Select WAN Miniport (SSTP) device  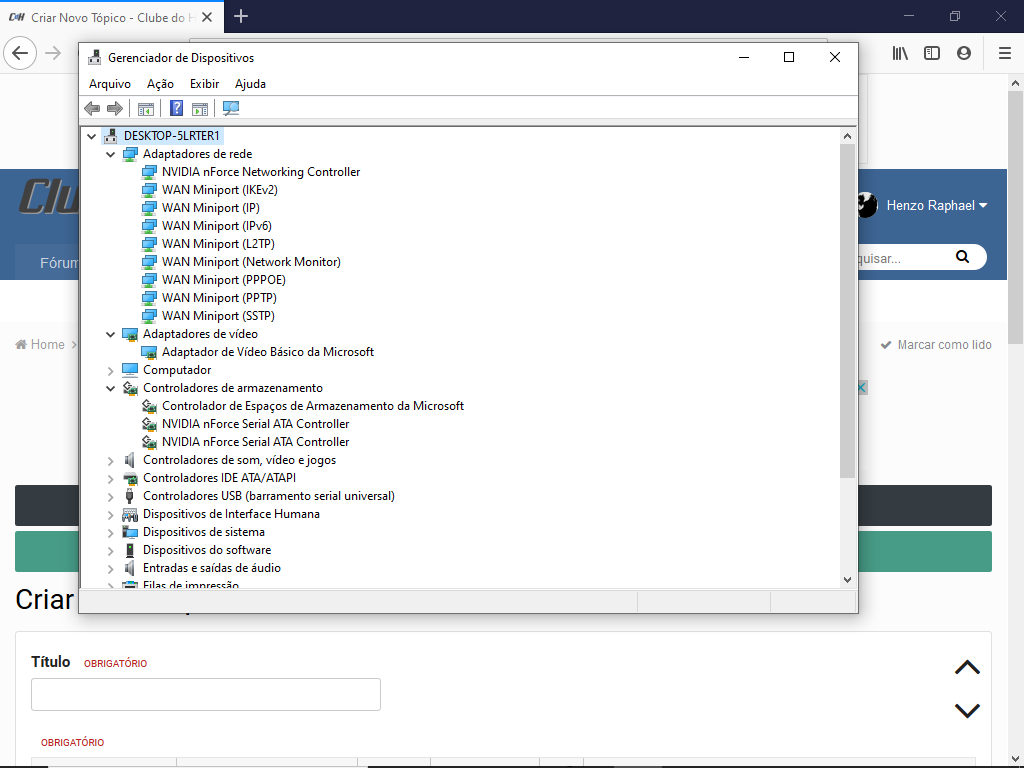tap(218, 315)
